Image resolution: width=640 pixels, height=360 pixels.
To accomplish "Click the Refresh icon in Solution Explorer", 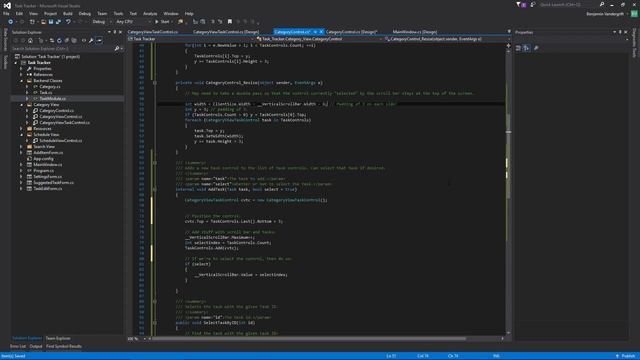I will pyautogui.click(x=59, y=40).
